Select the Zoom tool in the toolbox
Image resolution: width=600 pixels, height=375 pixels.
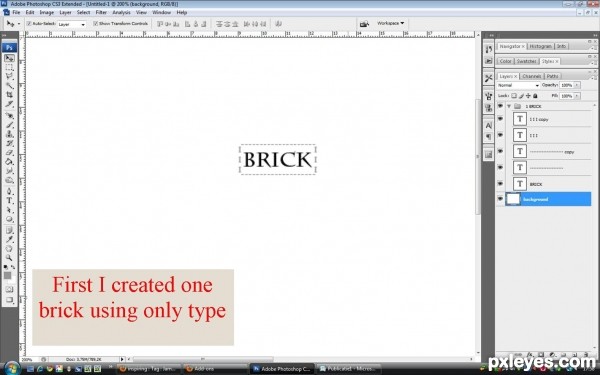coord(9,258)
